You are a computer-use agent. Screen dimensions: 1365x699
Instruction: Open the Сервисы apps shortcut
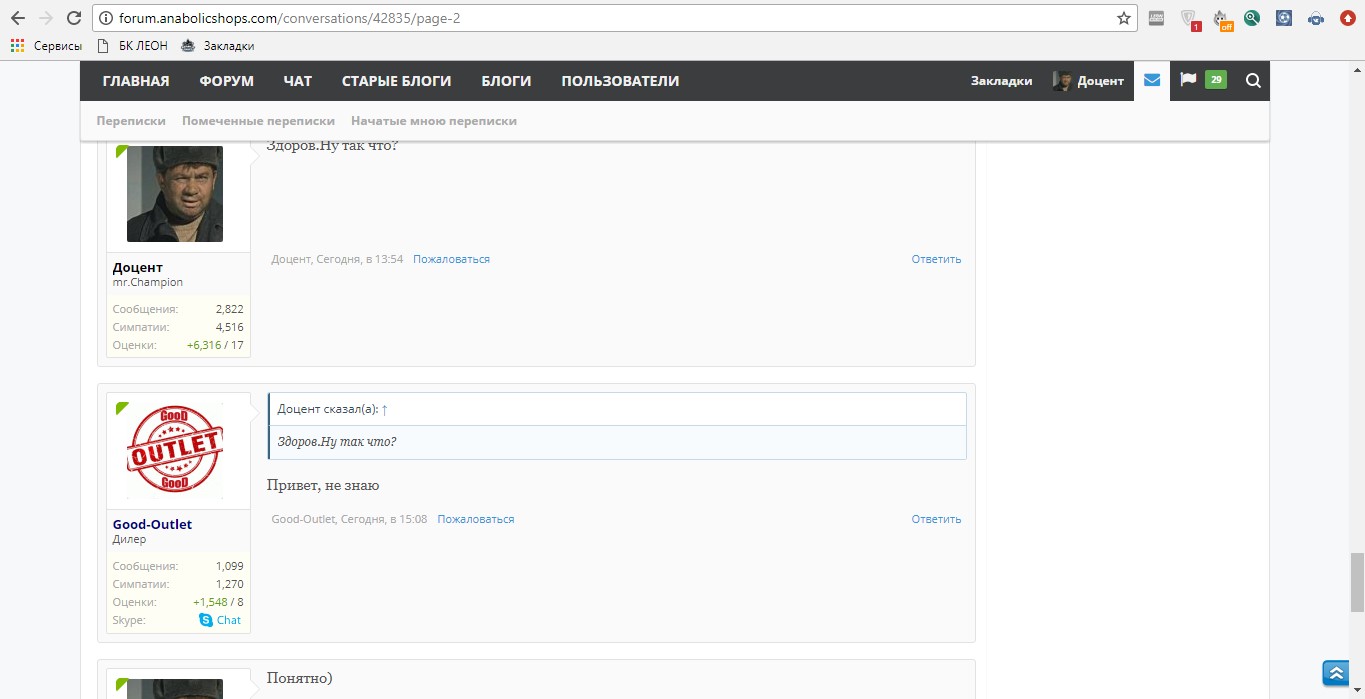46,45
